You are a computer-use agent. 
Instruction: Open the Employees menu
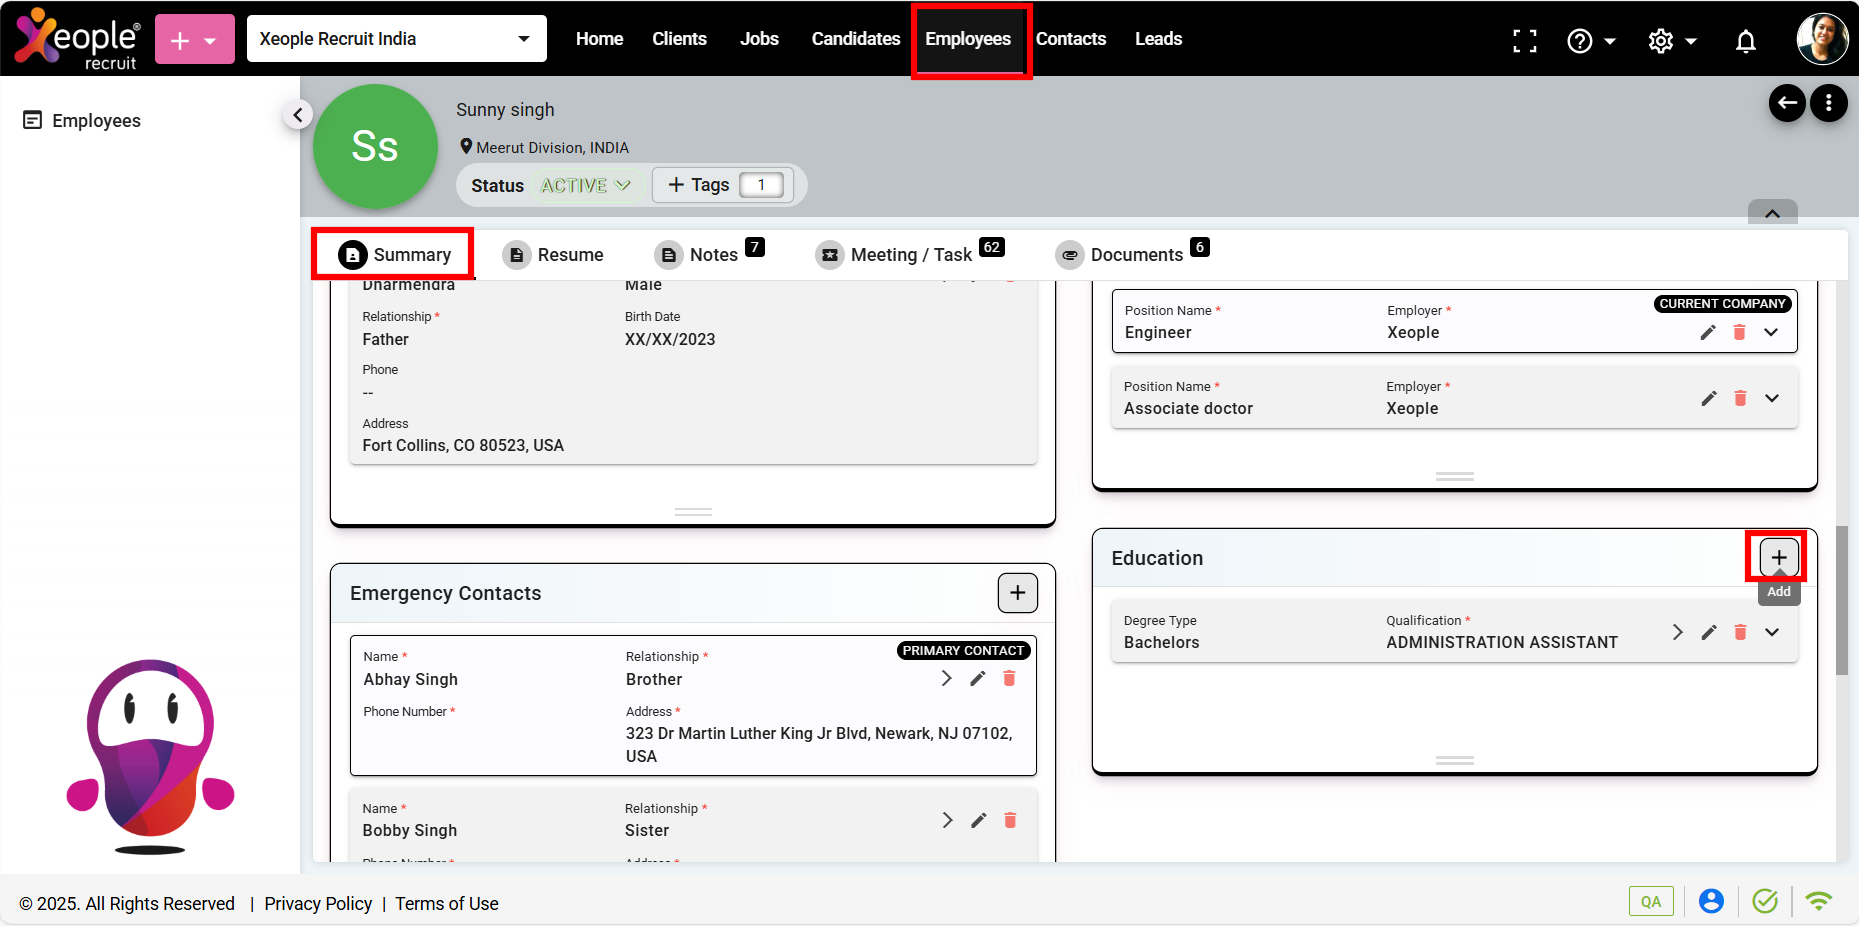pyautogui.click(x=968, y=39)
